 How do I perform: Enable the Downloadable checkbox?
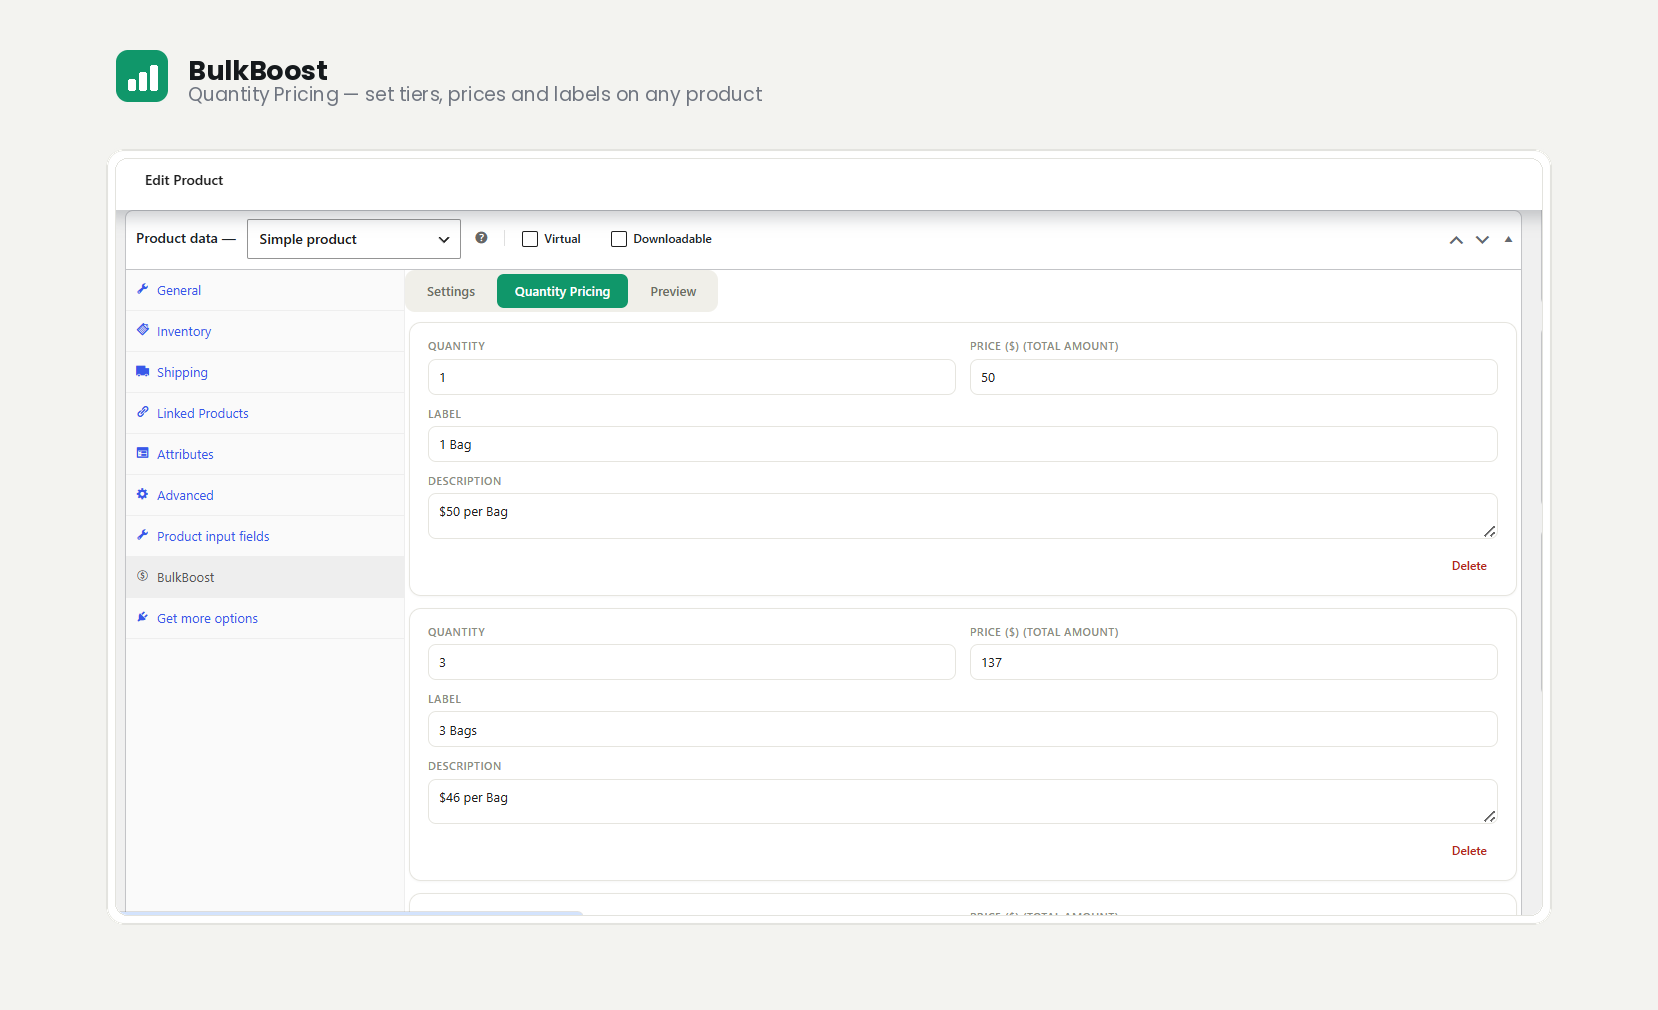pos(619,239)
